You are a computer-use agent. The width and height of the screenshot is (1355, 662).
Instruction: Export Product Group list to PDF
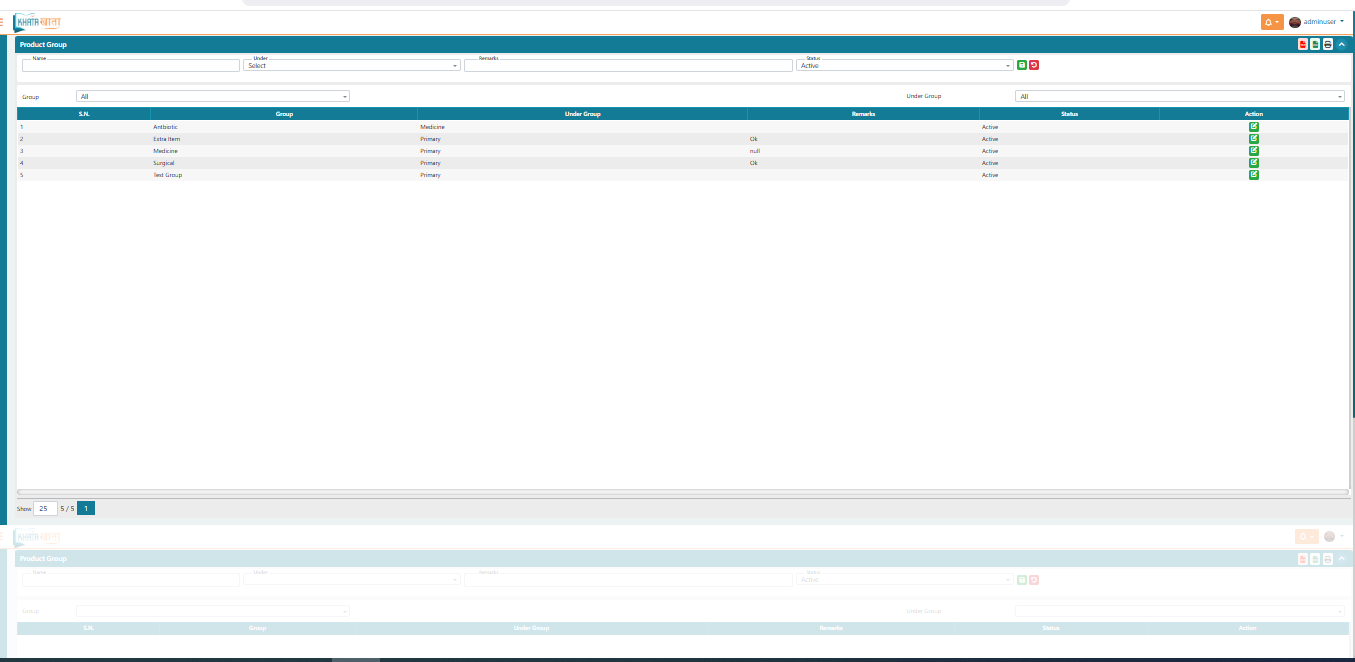[1303, 44]
